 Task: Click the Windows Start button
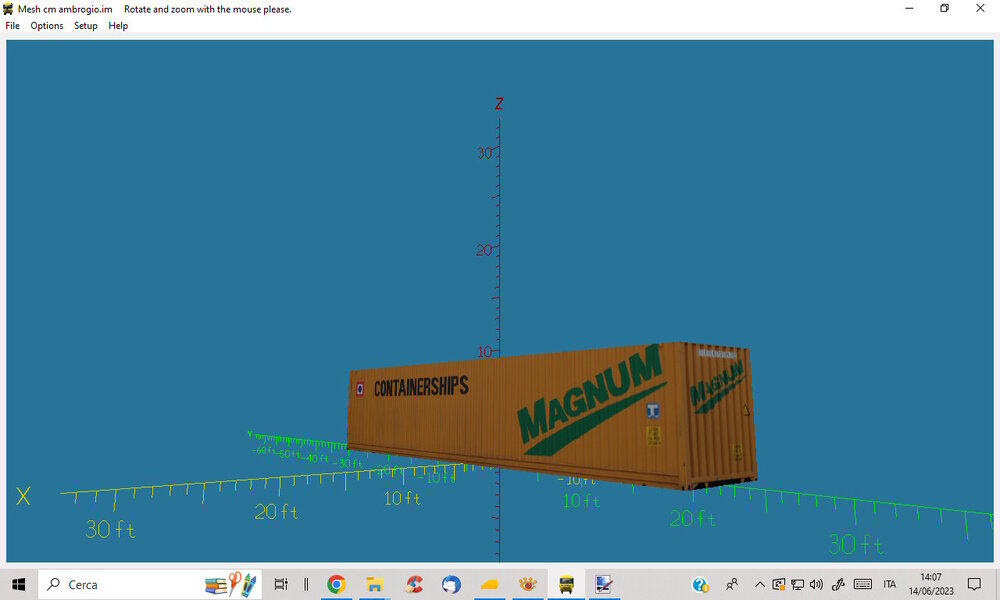tap(18, 584)
